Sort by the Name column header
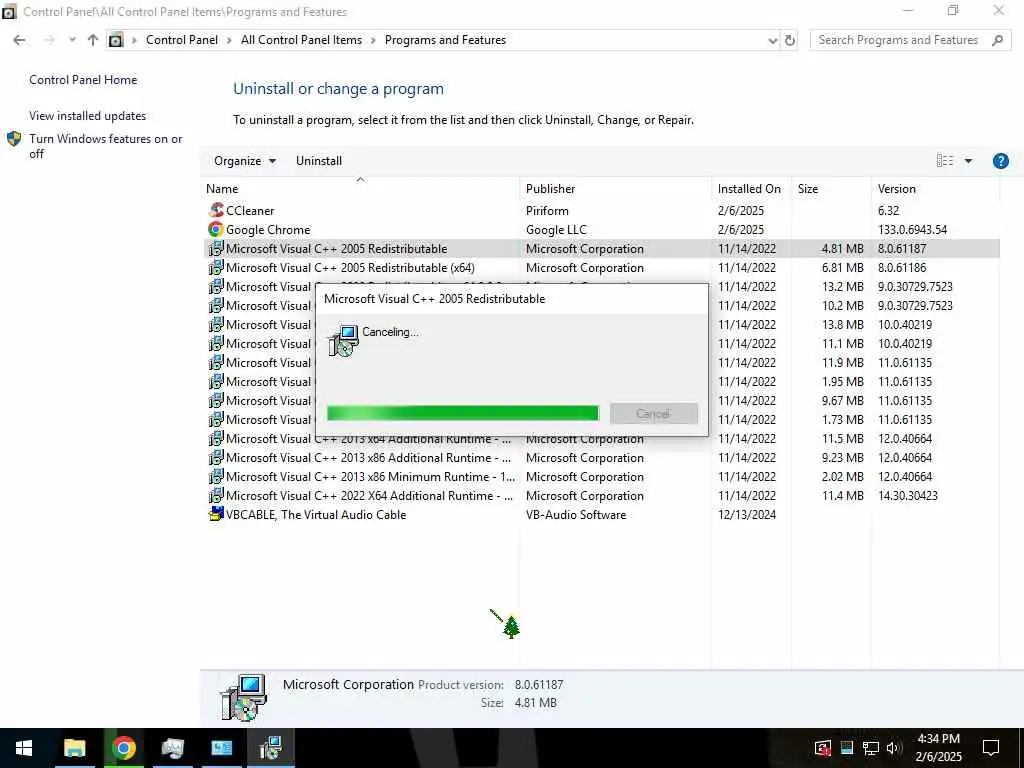This screenshot has width=1024, height=768. [361, 189]
